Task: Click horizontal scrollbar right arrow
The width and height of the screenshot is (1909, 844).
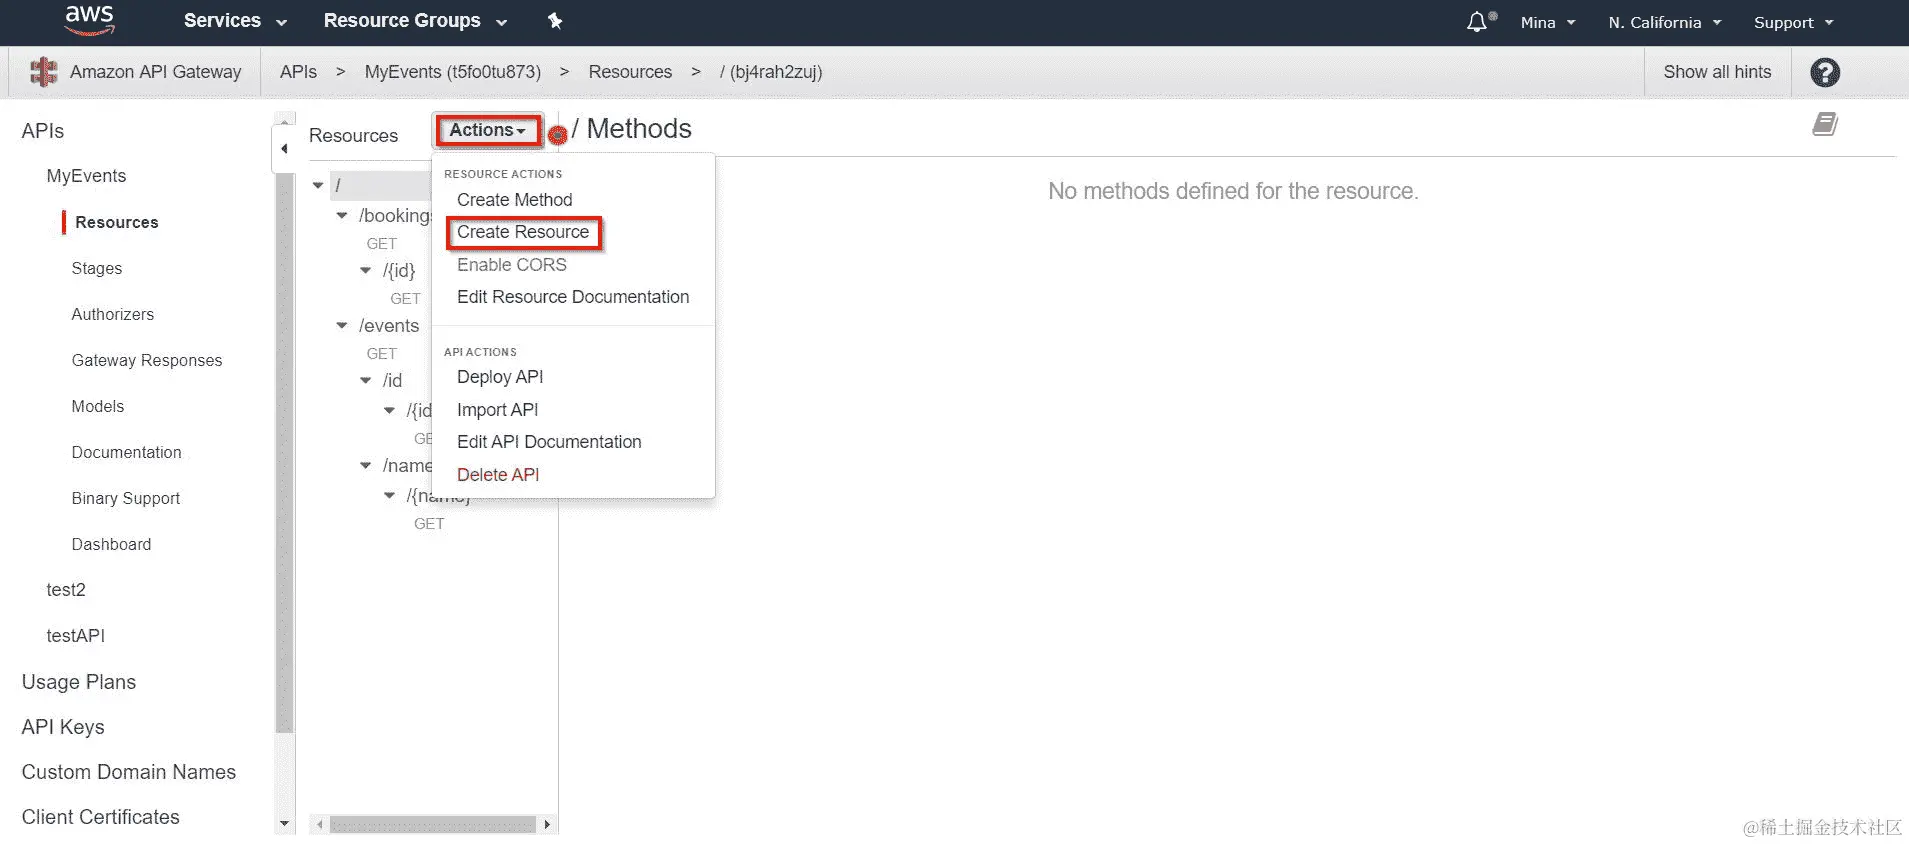Action: [547, 825]
